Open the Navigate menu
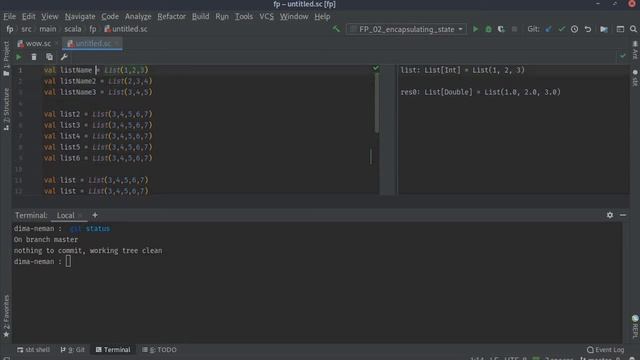This screenshot has height=360, width=640. coord(80,16)
